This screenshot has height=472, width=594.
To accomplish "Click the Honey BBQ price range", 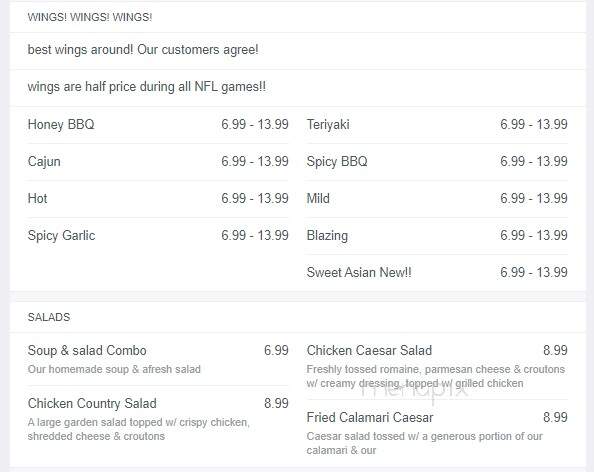I will (x=255, y=124).
